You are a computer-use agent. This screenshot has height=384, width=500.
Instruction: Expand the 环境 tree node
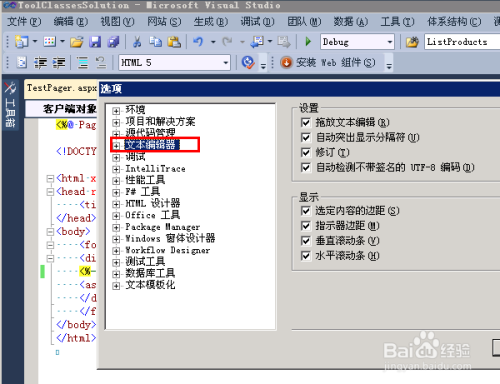[116, 111]
